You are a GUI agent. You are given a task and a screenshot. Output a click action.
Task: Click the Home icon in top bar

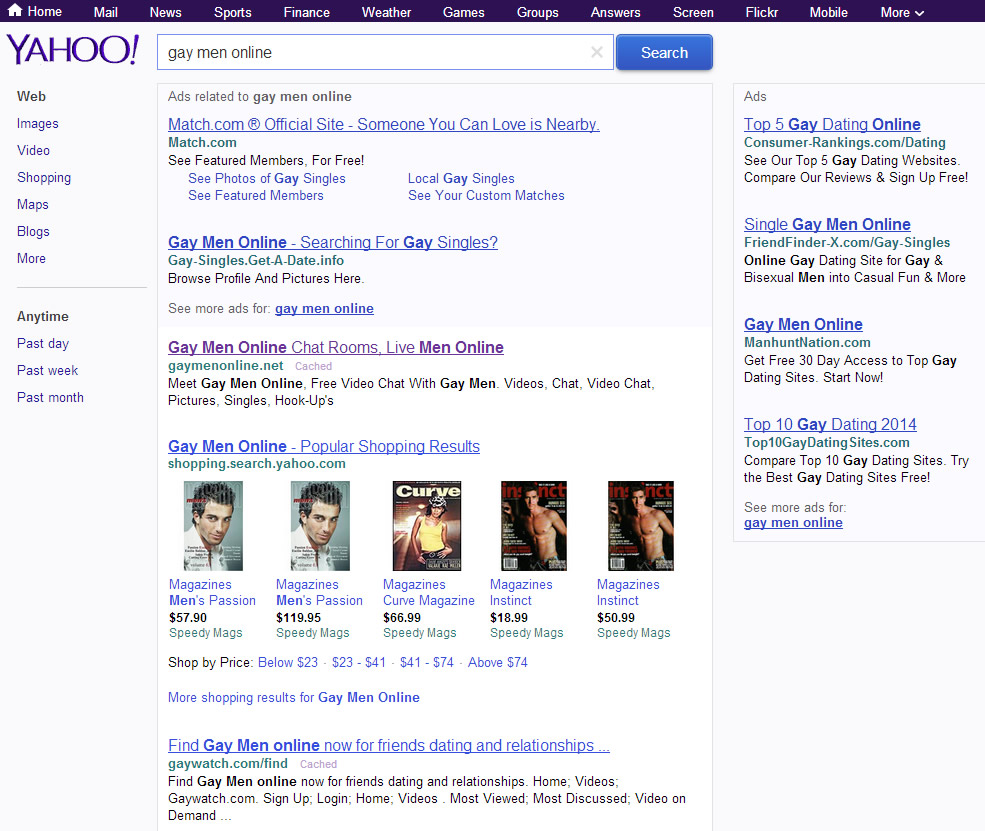tap(15, 11)
